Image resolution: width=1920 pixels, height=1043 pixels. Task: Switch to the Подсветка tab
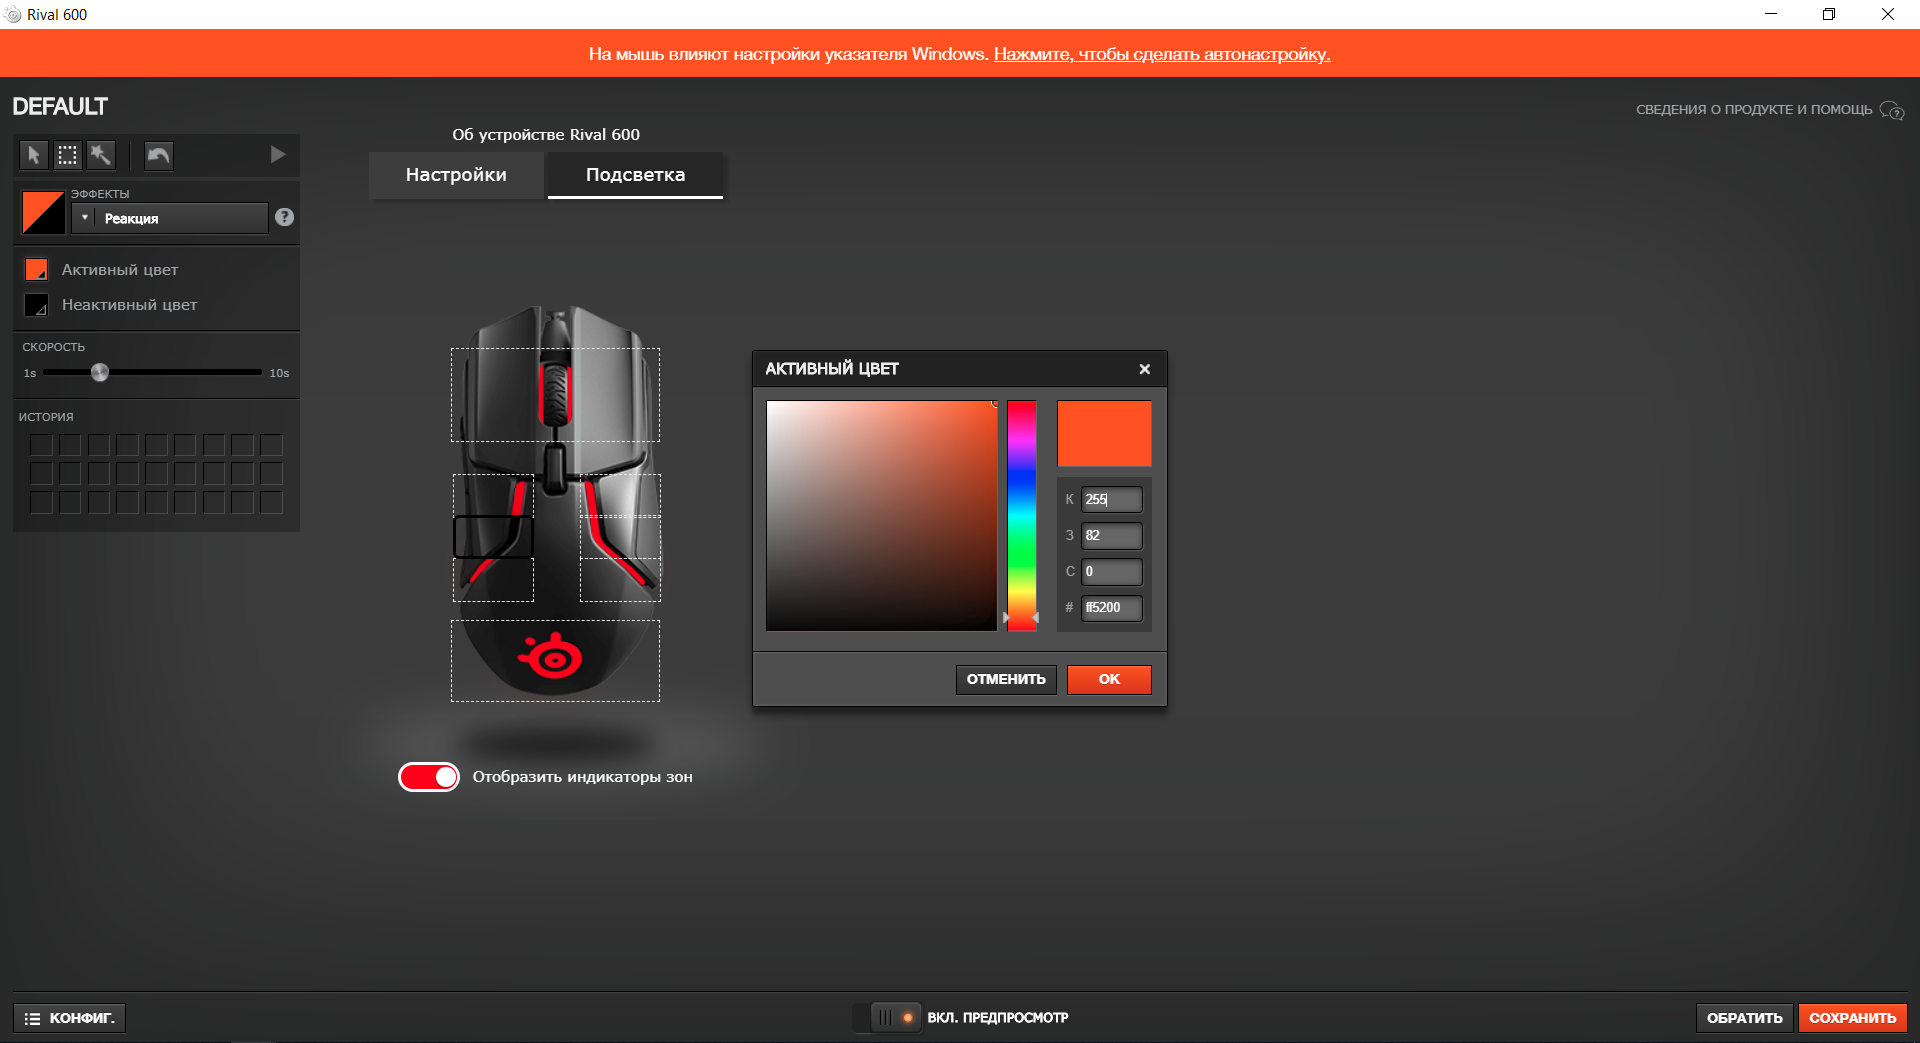(635, 175)
